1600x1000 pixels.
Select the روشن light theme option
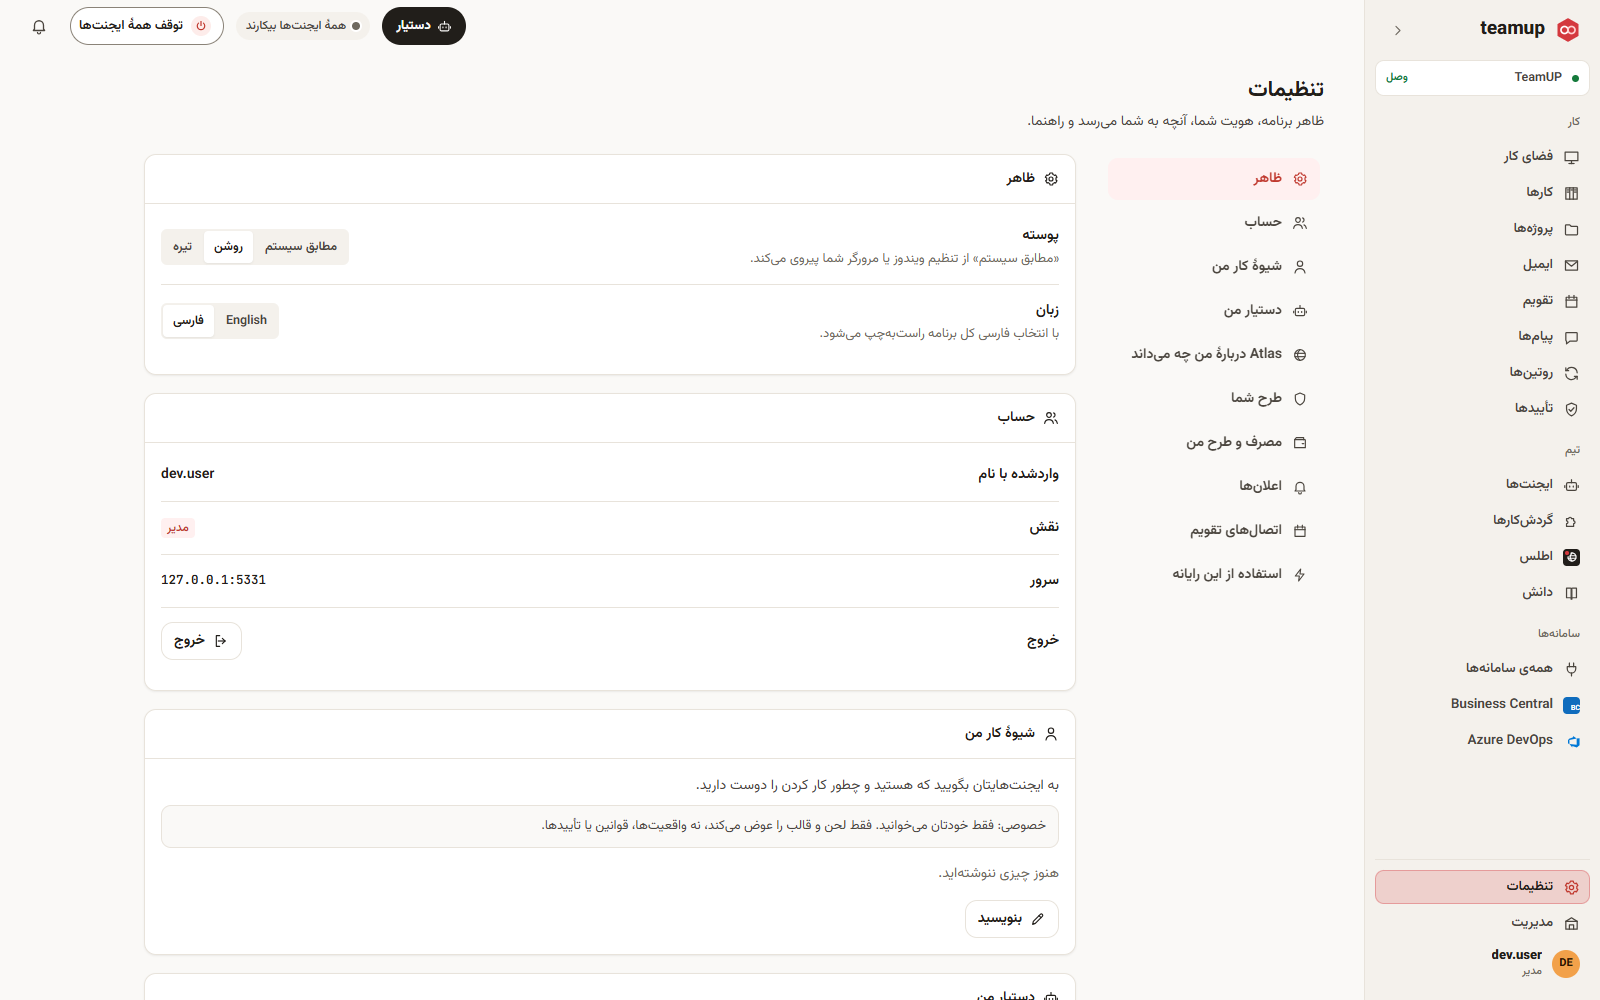pyautogui.click(x=228, y=247)
